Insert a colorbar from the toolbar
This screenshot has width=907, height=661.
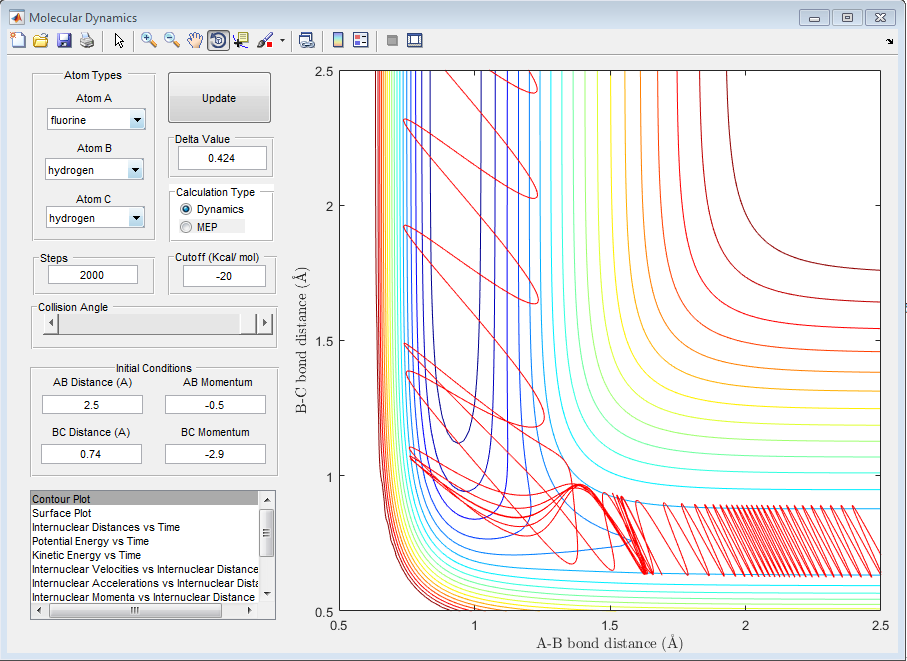pyautogui.click(x=338, y=40)
